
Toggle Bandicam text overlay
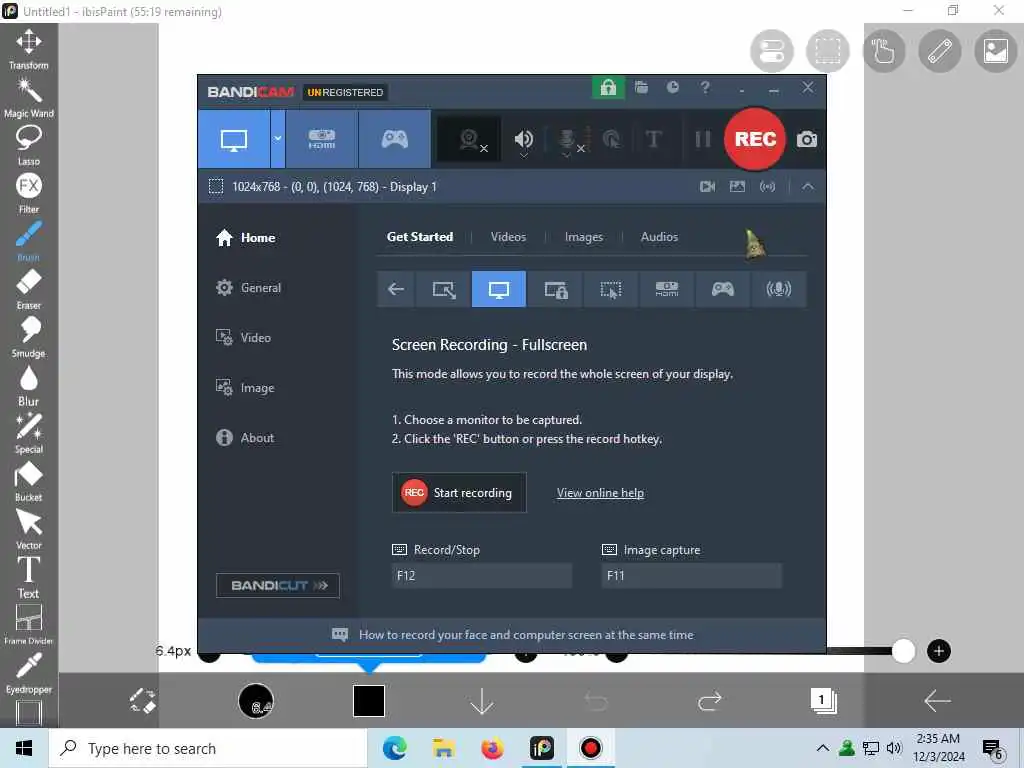click(x=653, y=139)
